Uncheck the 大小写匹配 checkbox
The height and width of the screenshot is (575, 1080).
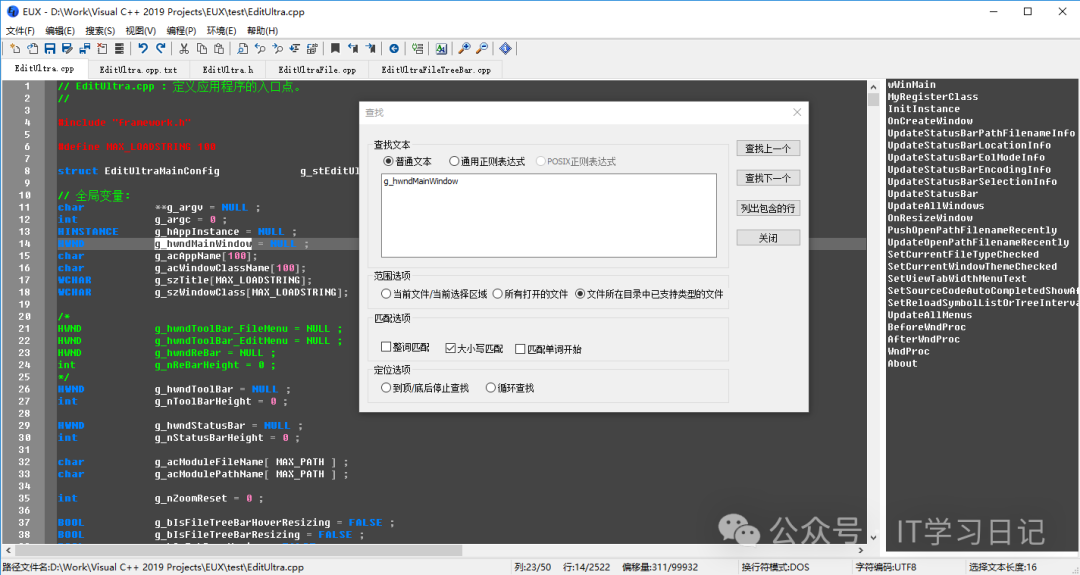[x=451, y=348]
